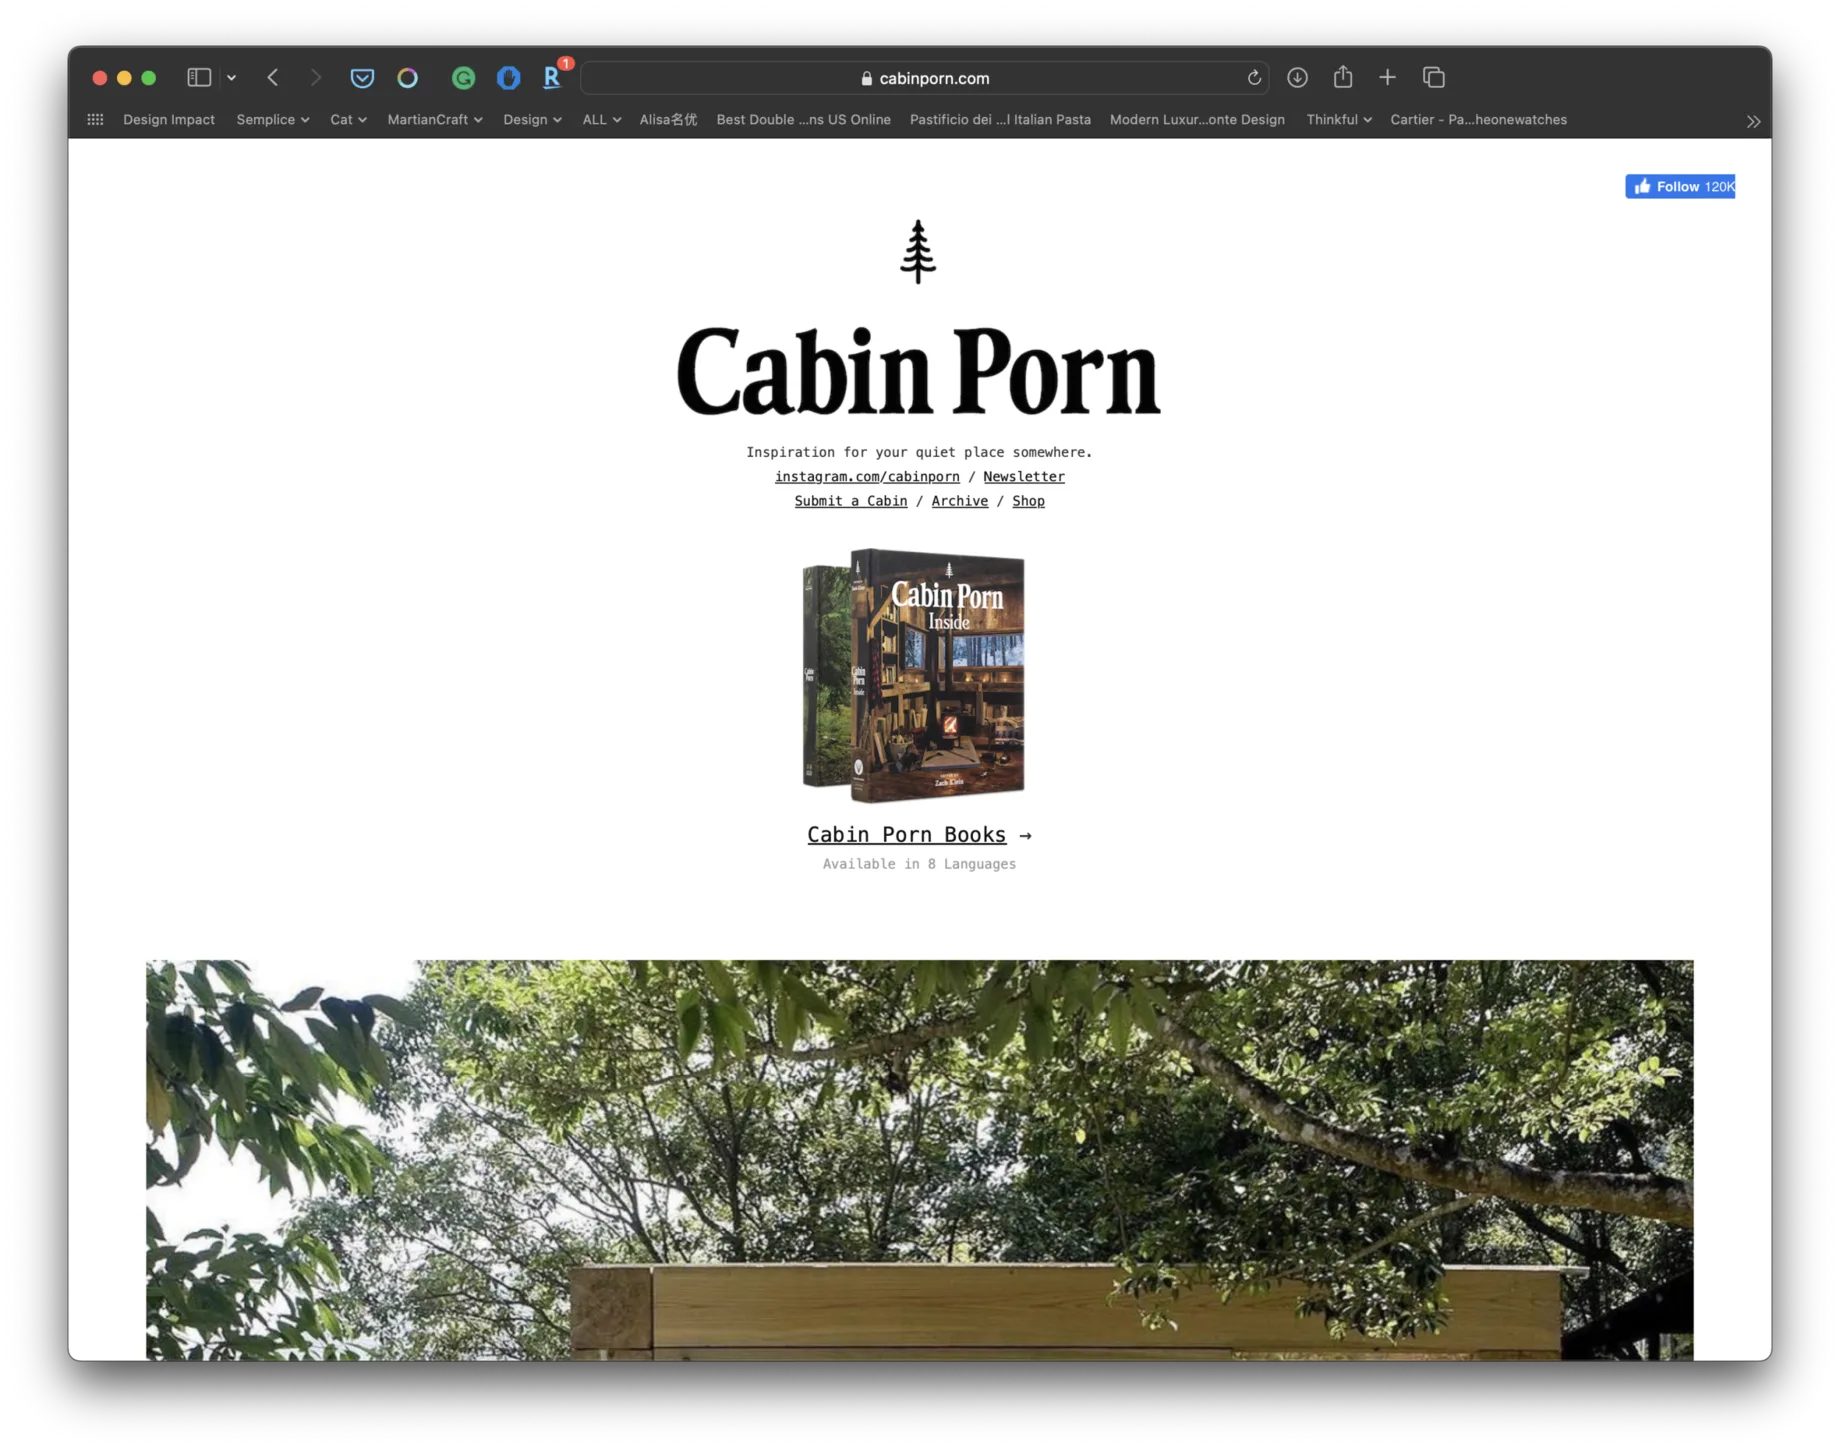Click the forest cabin photo
Viewport: 1840px width, 1451px height.
click(x=919, y=1160)
